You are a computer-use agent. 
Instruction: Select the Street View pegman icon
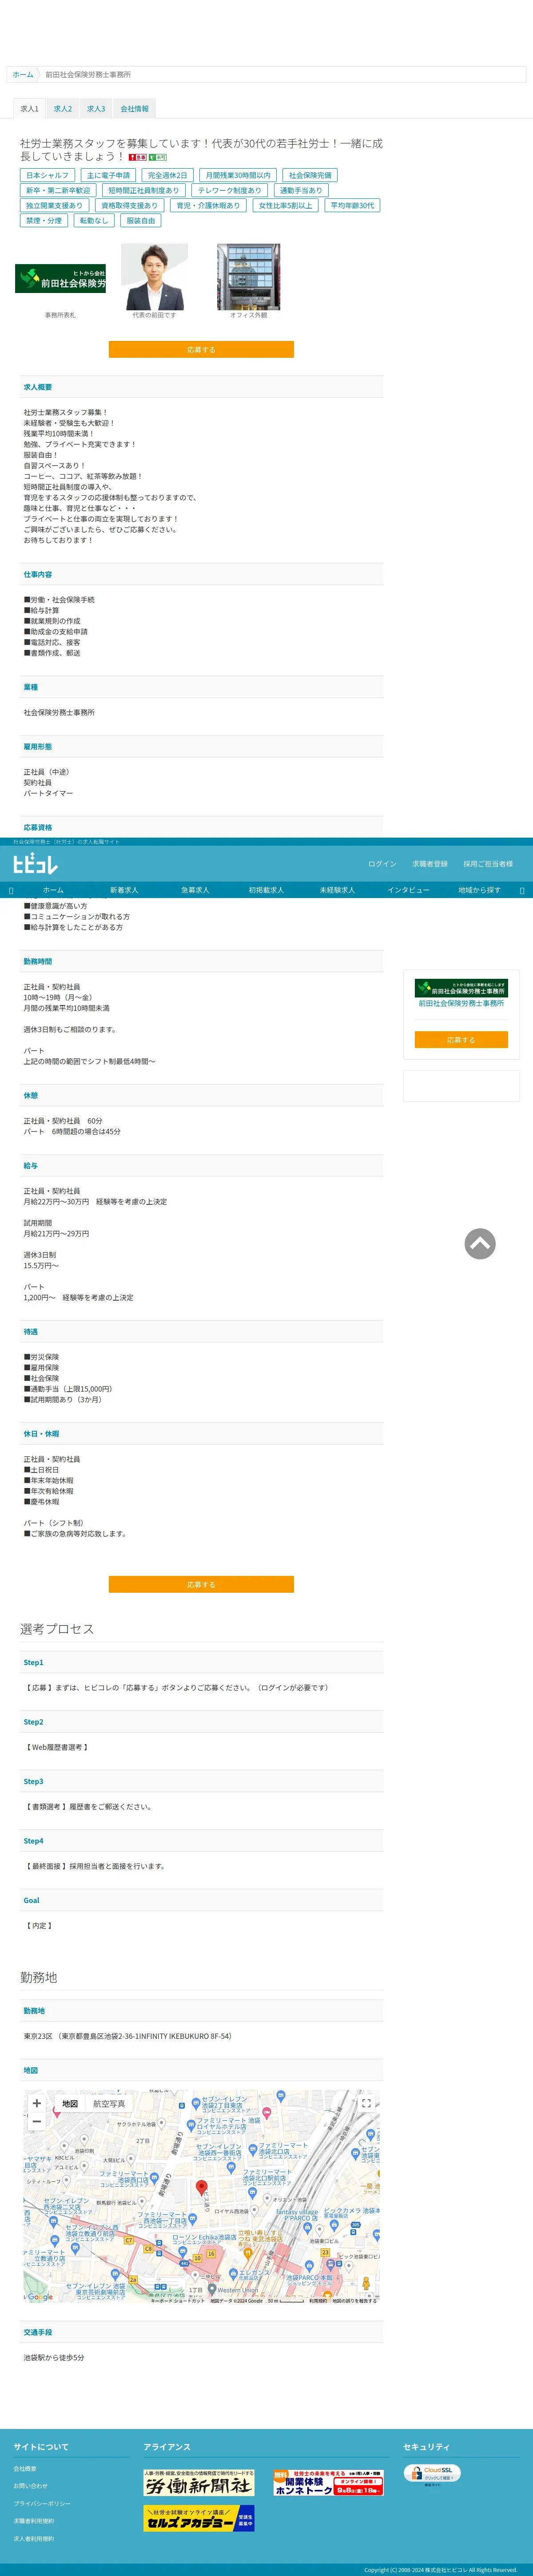[366, 2284]
